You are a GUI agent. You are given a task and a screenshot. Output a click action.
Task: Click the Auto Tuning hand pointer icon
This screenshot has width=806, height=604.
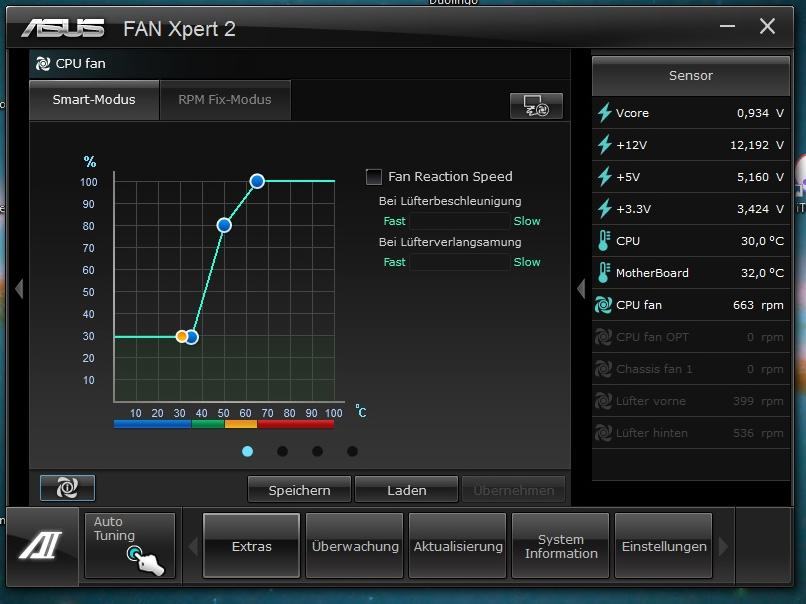click(x=145, y=561)
